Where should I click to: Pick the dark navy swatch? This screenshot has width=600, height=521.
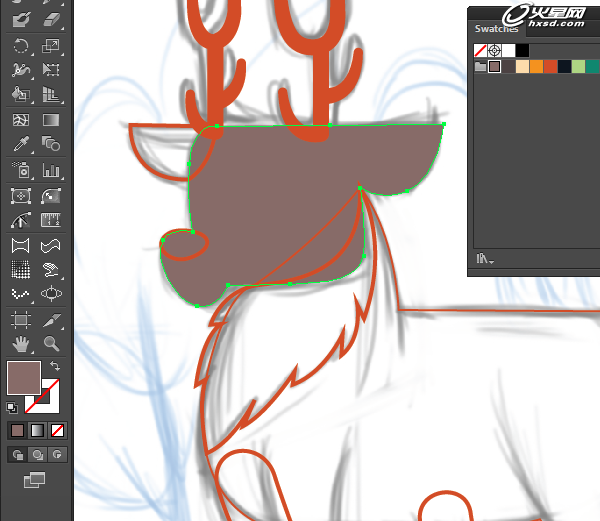564,67
